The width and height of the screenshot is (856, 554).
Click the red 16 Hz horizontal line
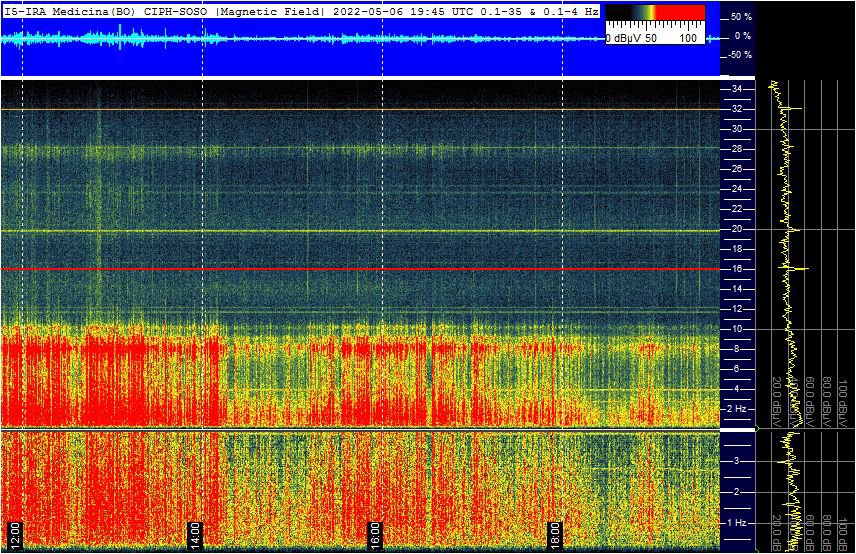point(360,269)
